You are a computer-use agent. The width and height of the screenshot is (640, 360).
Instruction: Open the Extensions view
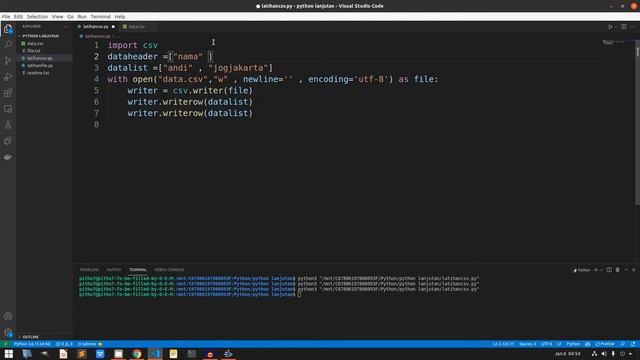pyautogui.click(x=8, y=93)
